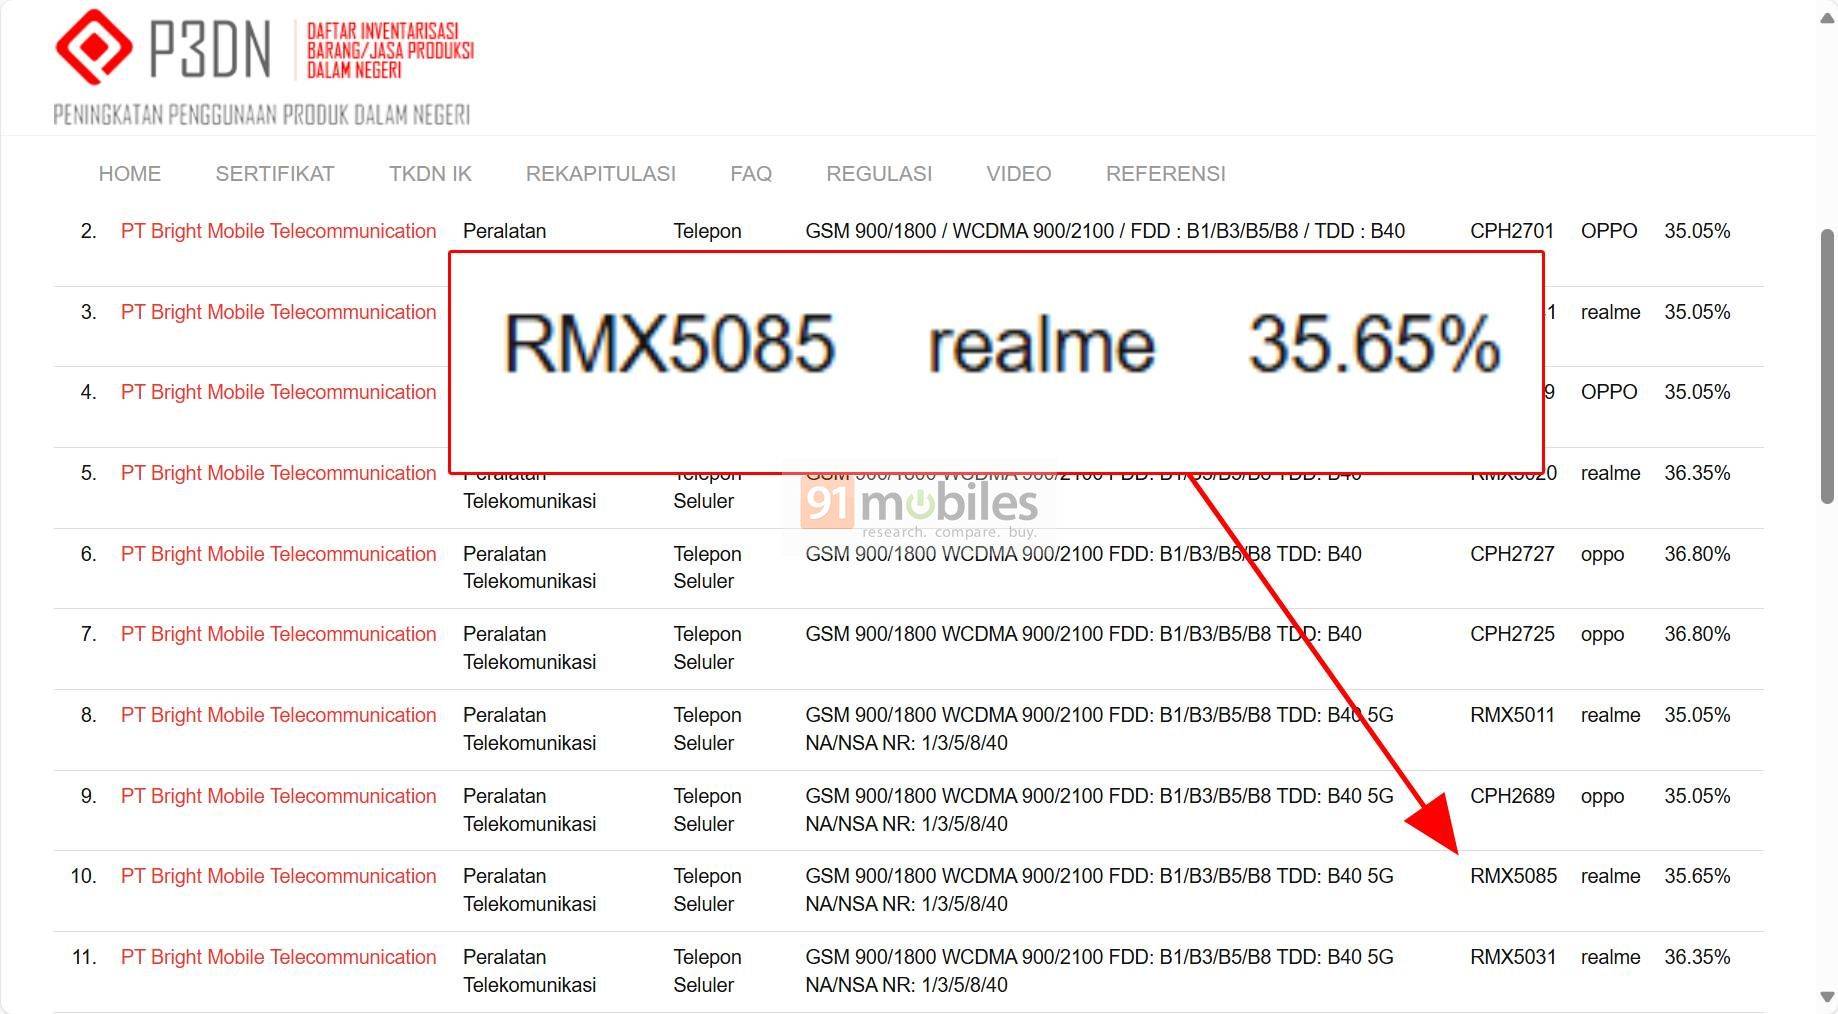Viewport: 1838px width, 1014px height.
Task: Open PT Bright Mobile Telecommunication link in row 3
Action: point(278,312)
